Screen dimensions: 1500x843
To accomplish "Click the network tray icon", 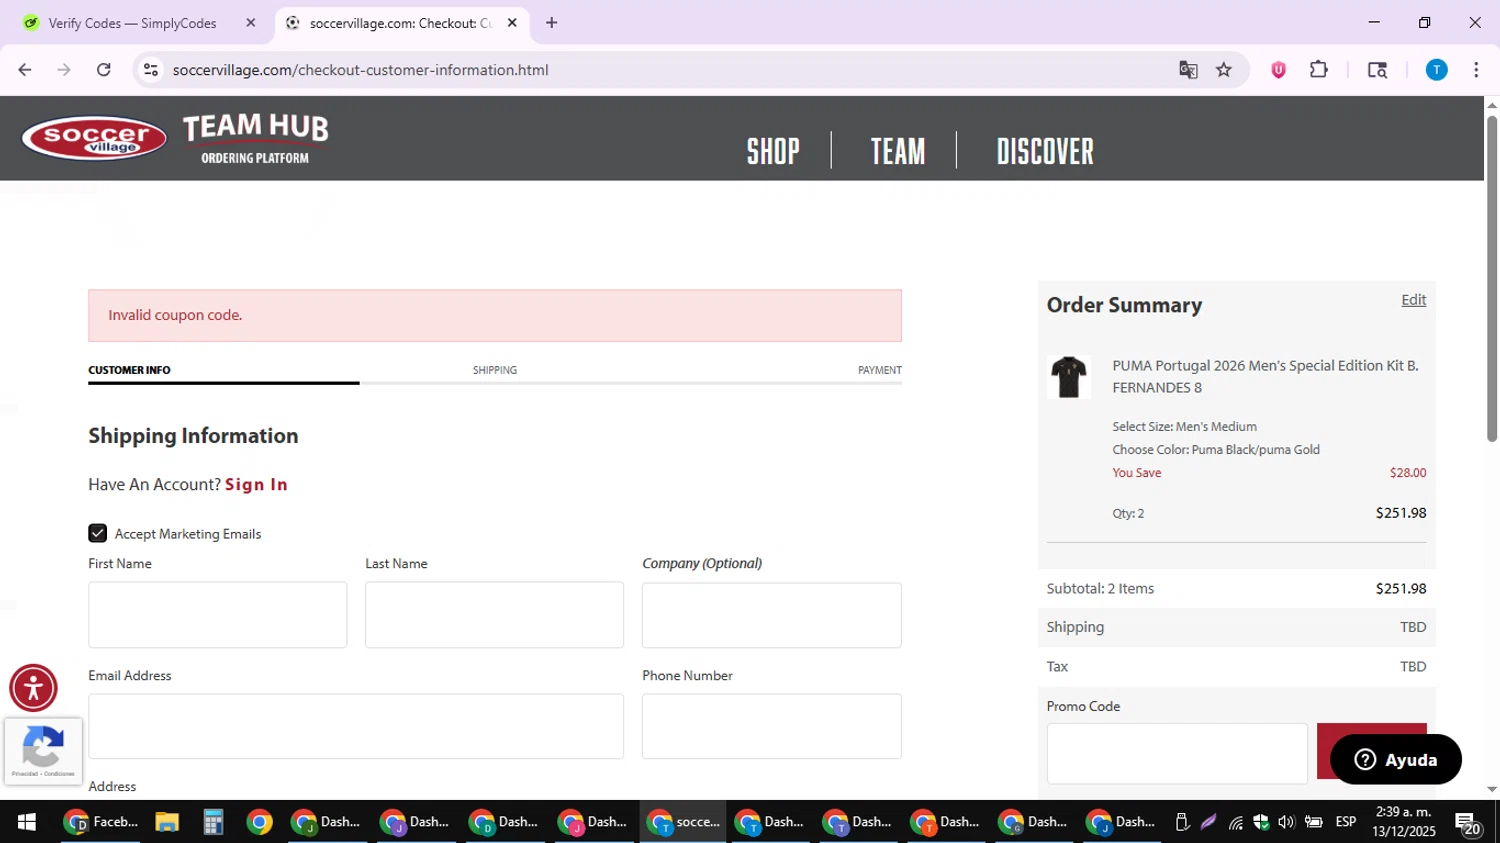I will coord(1236,822).
